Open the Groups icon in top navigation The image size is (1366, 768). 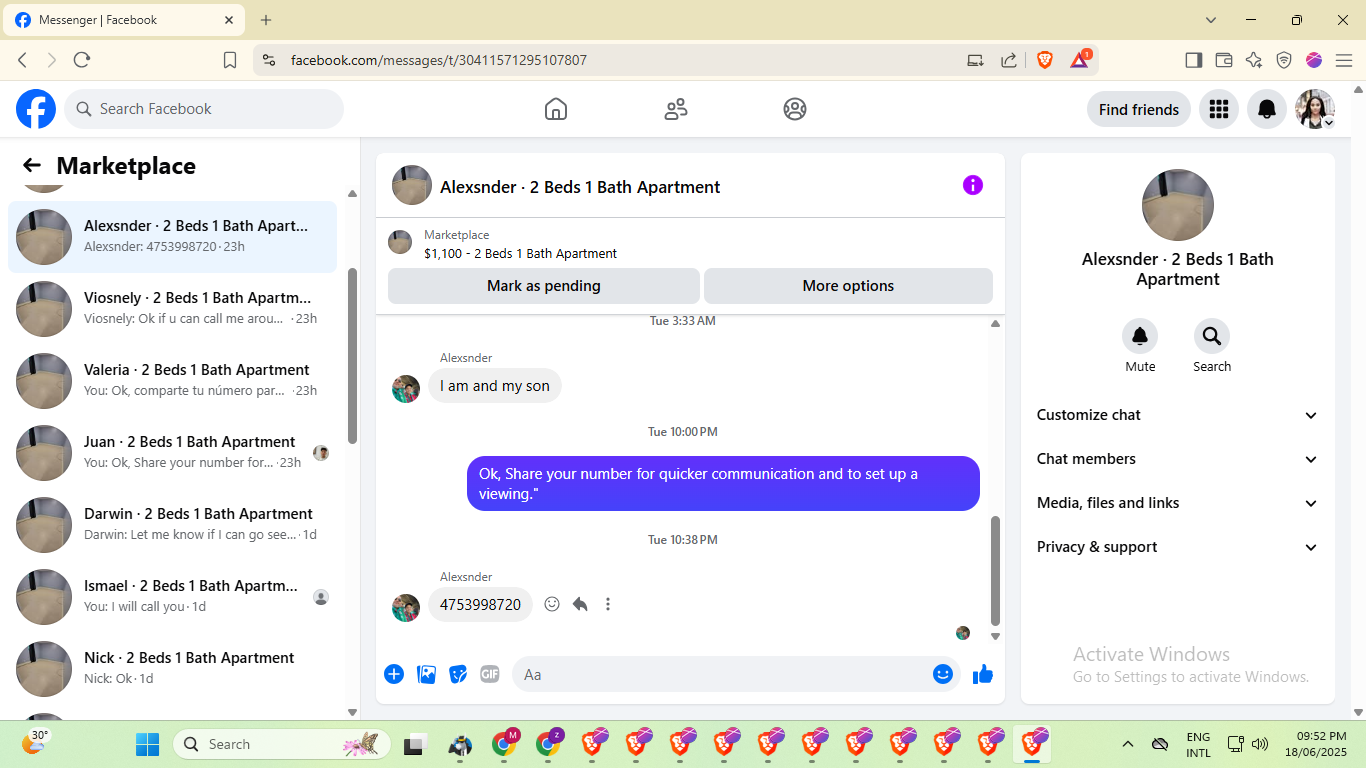click(795, 109)
